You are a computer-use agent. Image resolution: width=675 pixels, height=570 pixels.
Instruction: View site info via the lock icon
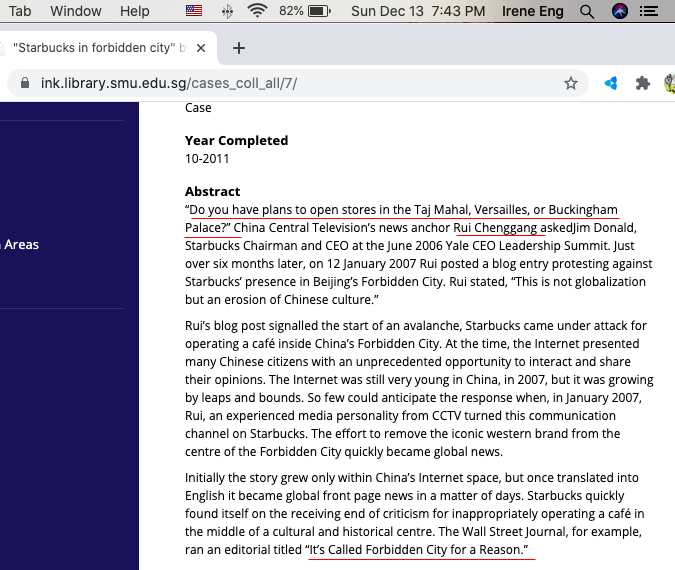(x=25, y=84)
